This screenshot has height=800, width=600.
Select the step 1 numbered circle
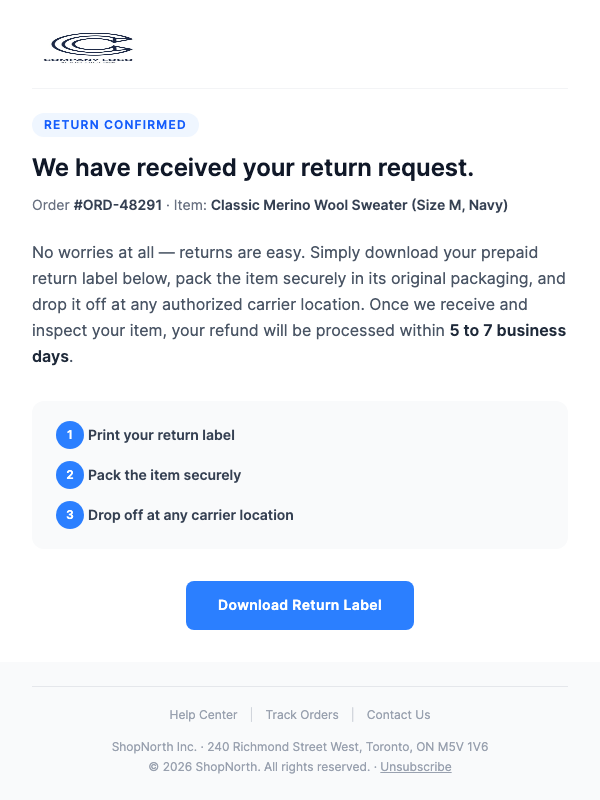coord(68,435)
